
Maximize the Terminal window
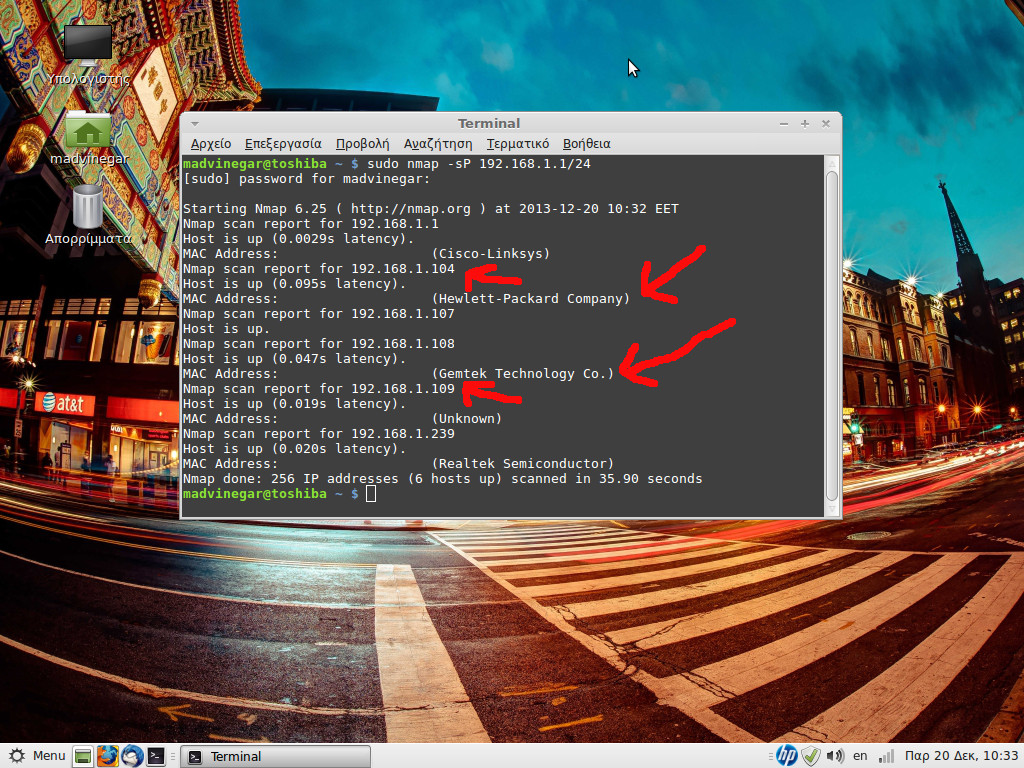pyautogui.click(x=805, y=123)
